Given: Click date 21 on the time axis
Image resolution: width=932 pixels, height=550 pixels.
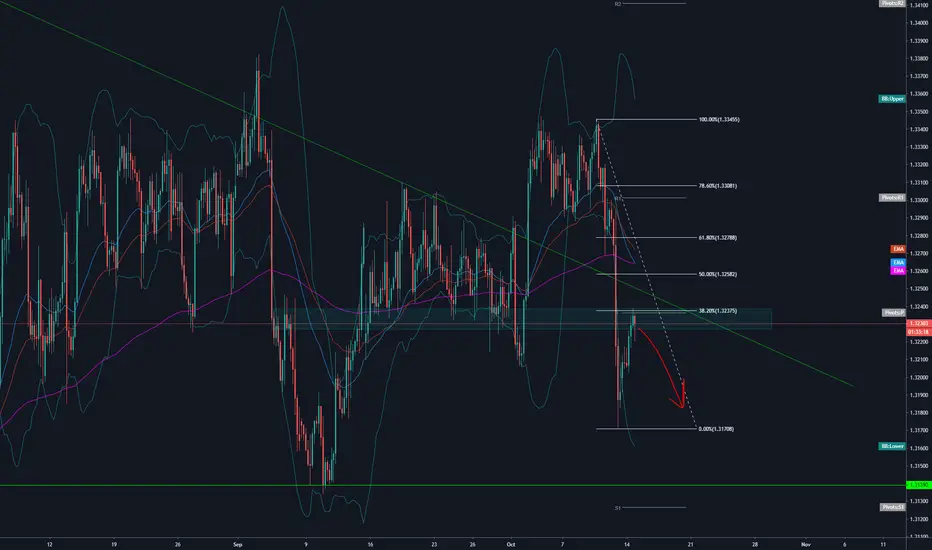Looking at the screenshot, I should [691, 544].
